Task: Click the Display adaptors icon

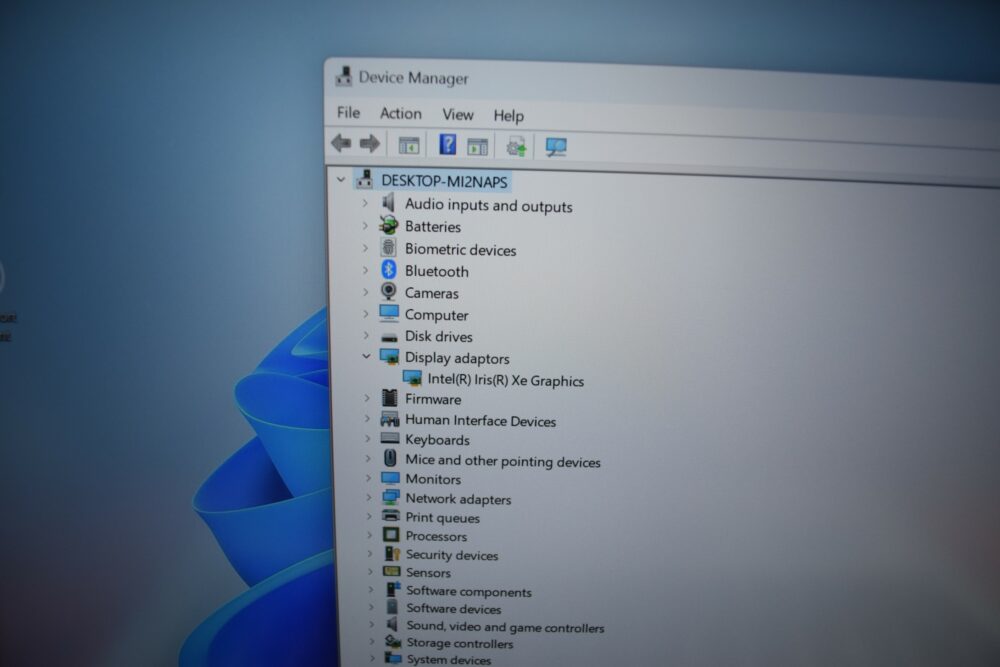Action: [x=389, y=356]
